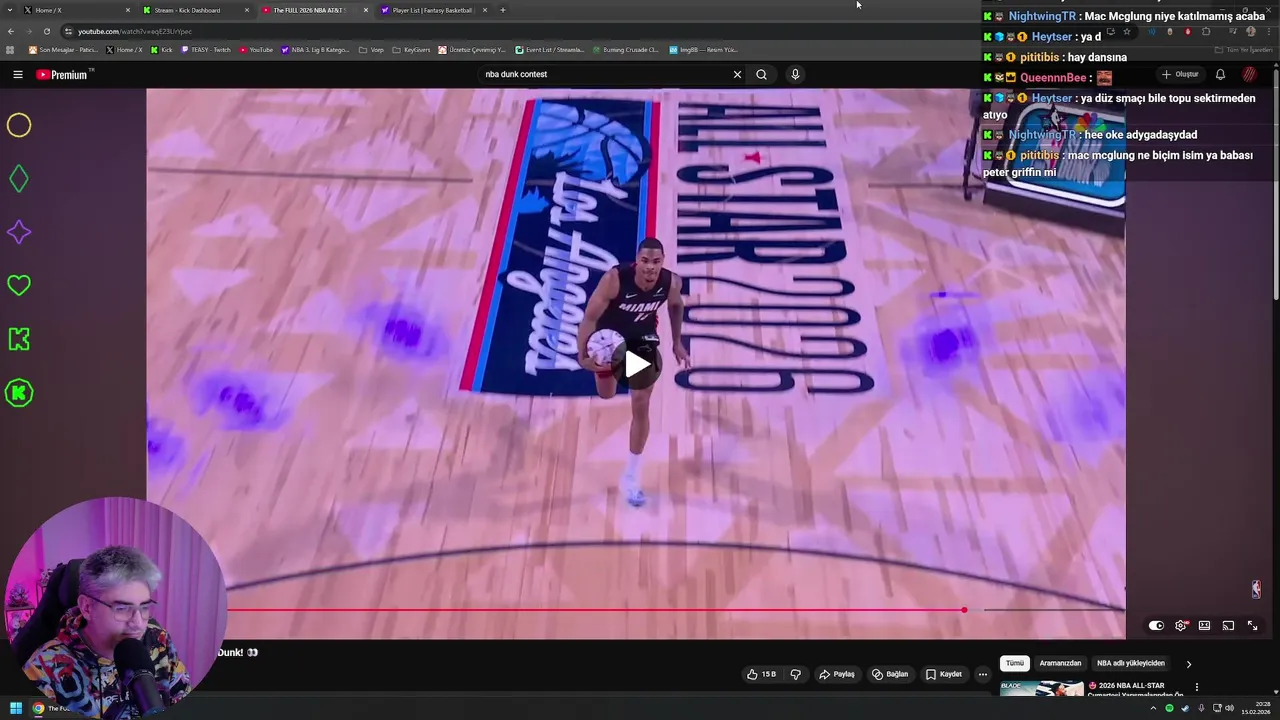Select the NBA adı yükleyiciden chip
1280x720 pixels.
point(1131,663)
